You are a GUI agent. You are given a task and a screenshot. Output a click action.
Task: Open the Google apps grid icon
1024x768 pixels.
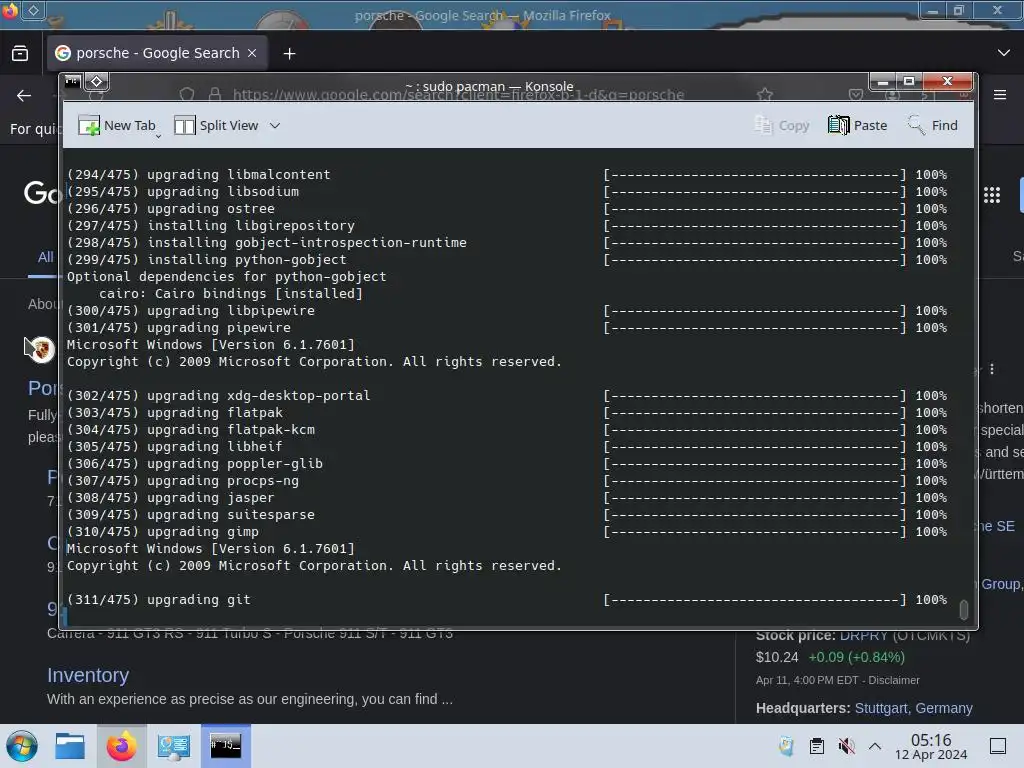pos(991,195)
